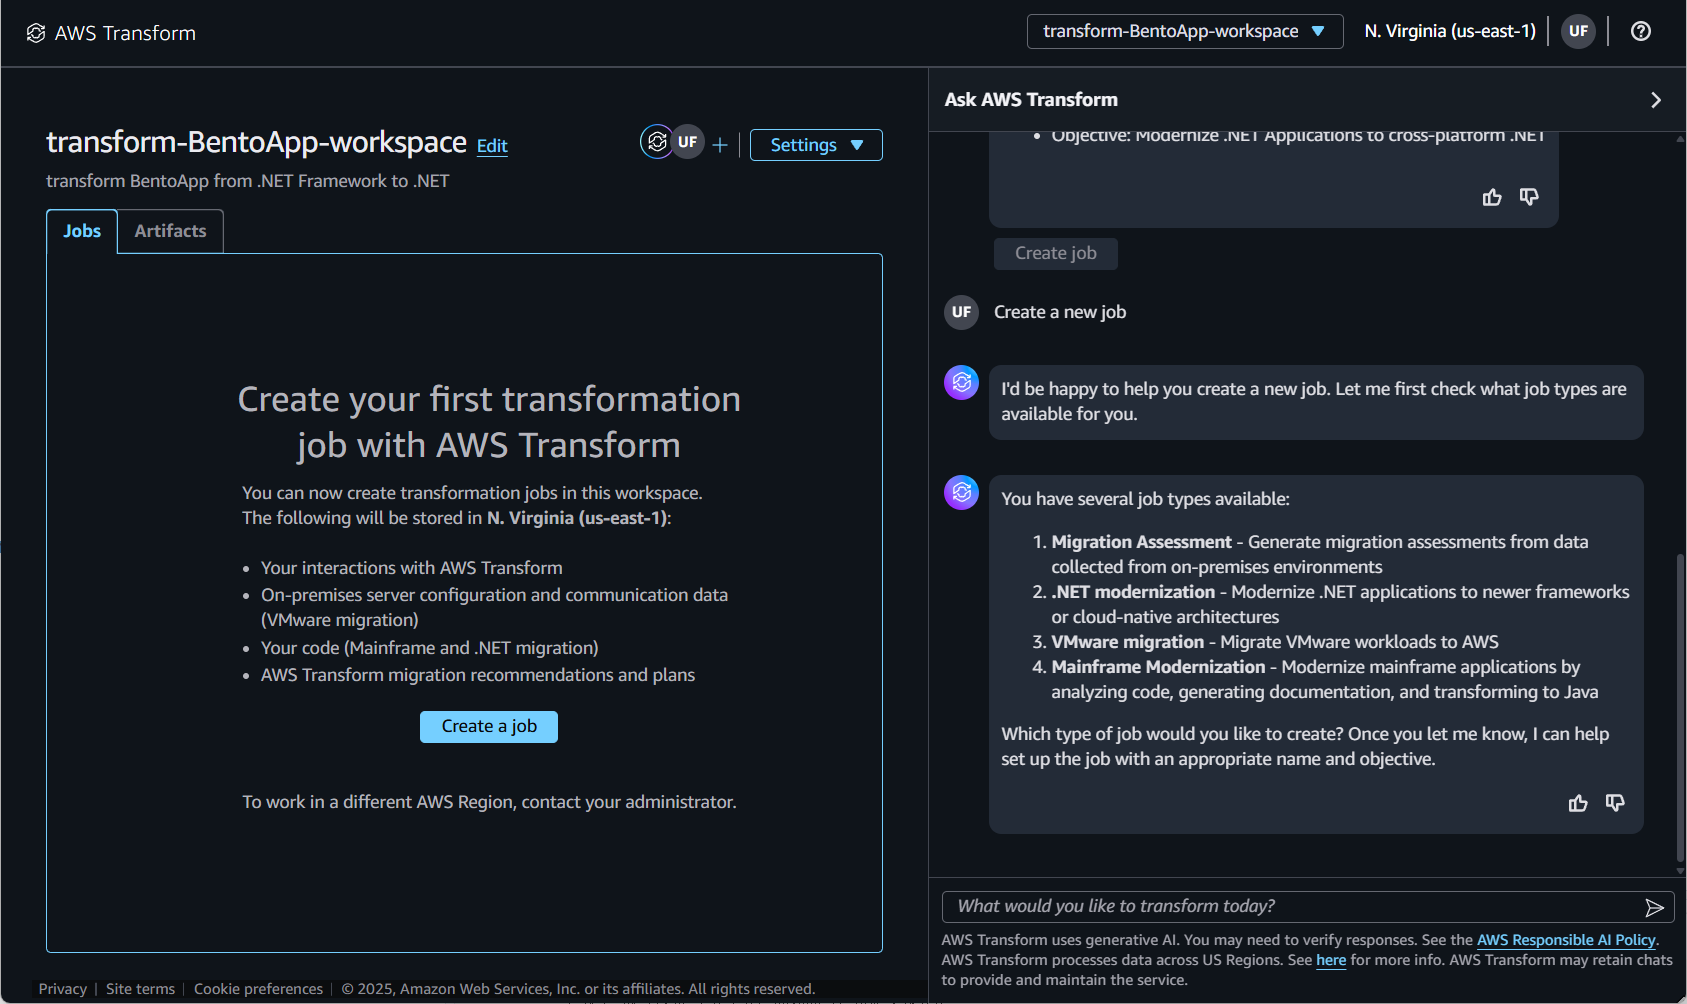Click the 'Create a new job' chat message
Viewport: 1687px width, 1004px height.
coord(1060,312)
